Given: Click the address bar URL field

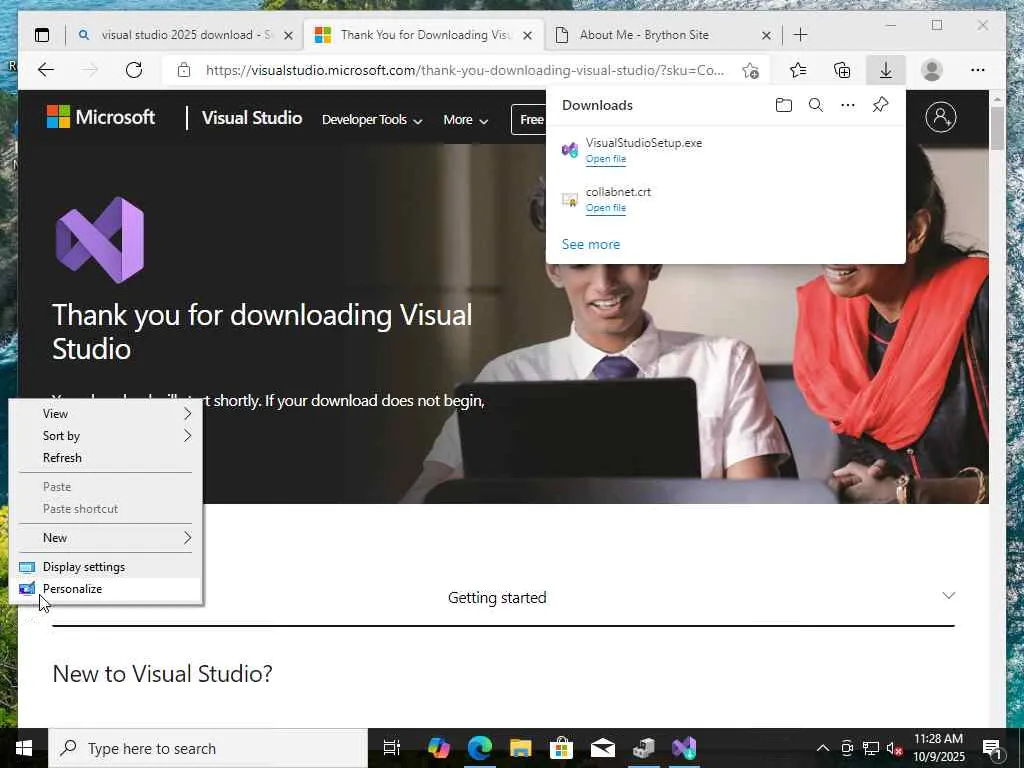Looking at the screenshot, I should (x=465, y=70).
